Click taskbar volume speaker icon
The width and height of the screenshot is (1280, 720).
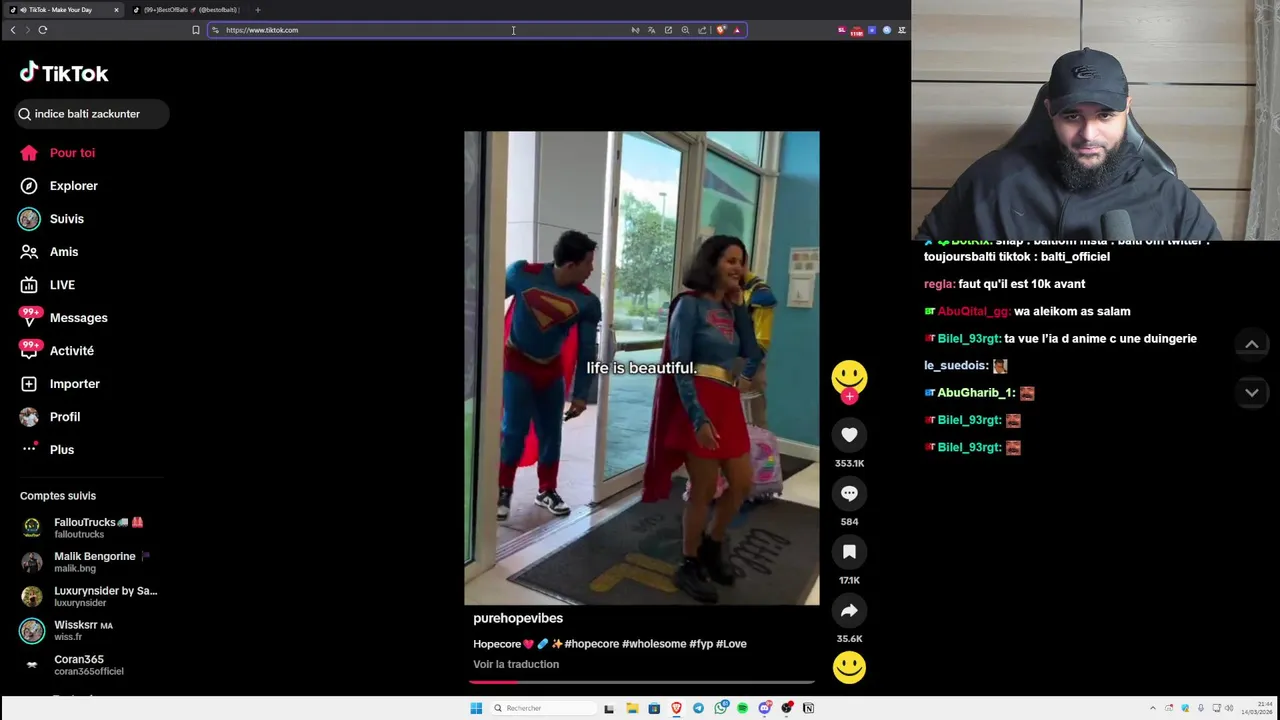[1229, 708]
